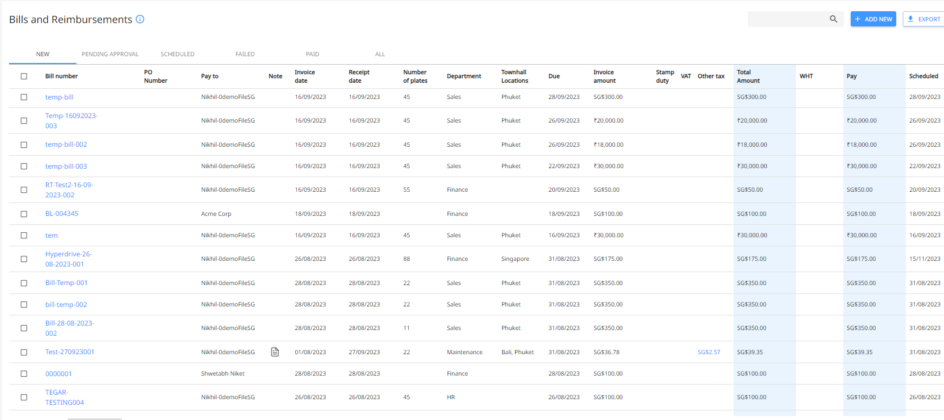Open the note icon on Test-270923001 row
This screenshot has height=420, width=944.
coord(275,352)
